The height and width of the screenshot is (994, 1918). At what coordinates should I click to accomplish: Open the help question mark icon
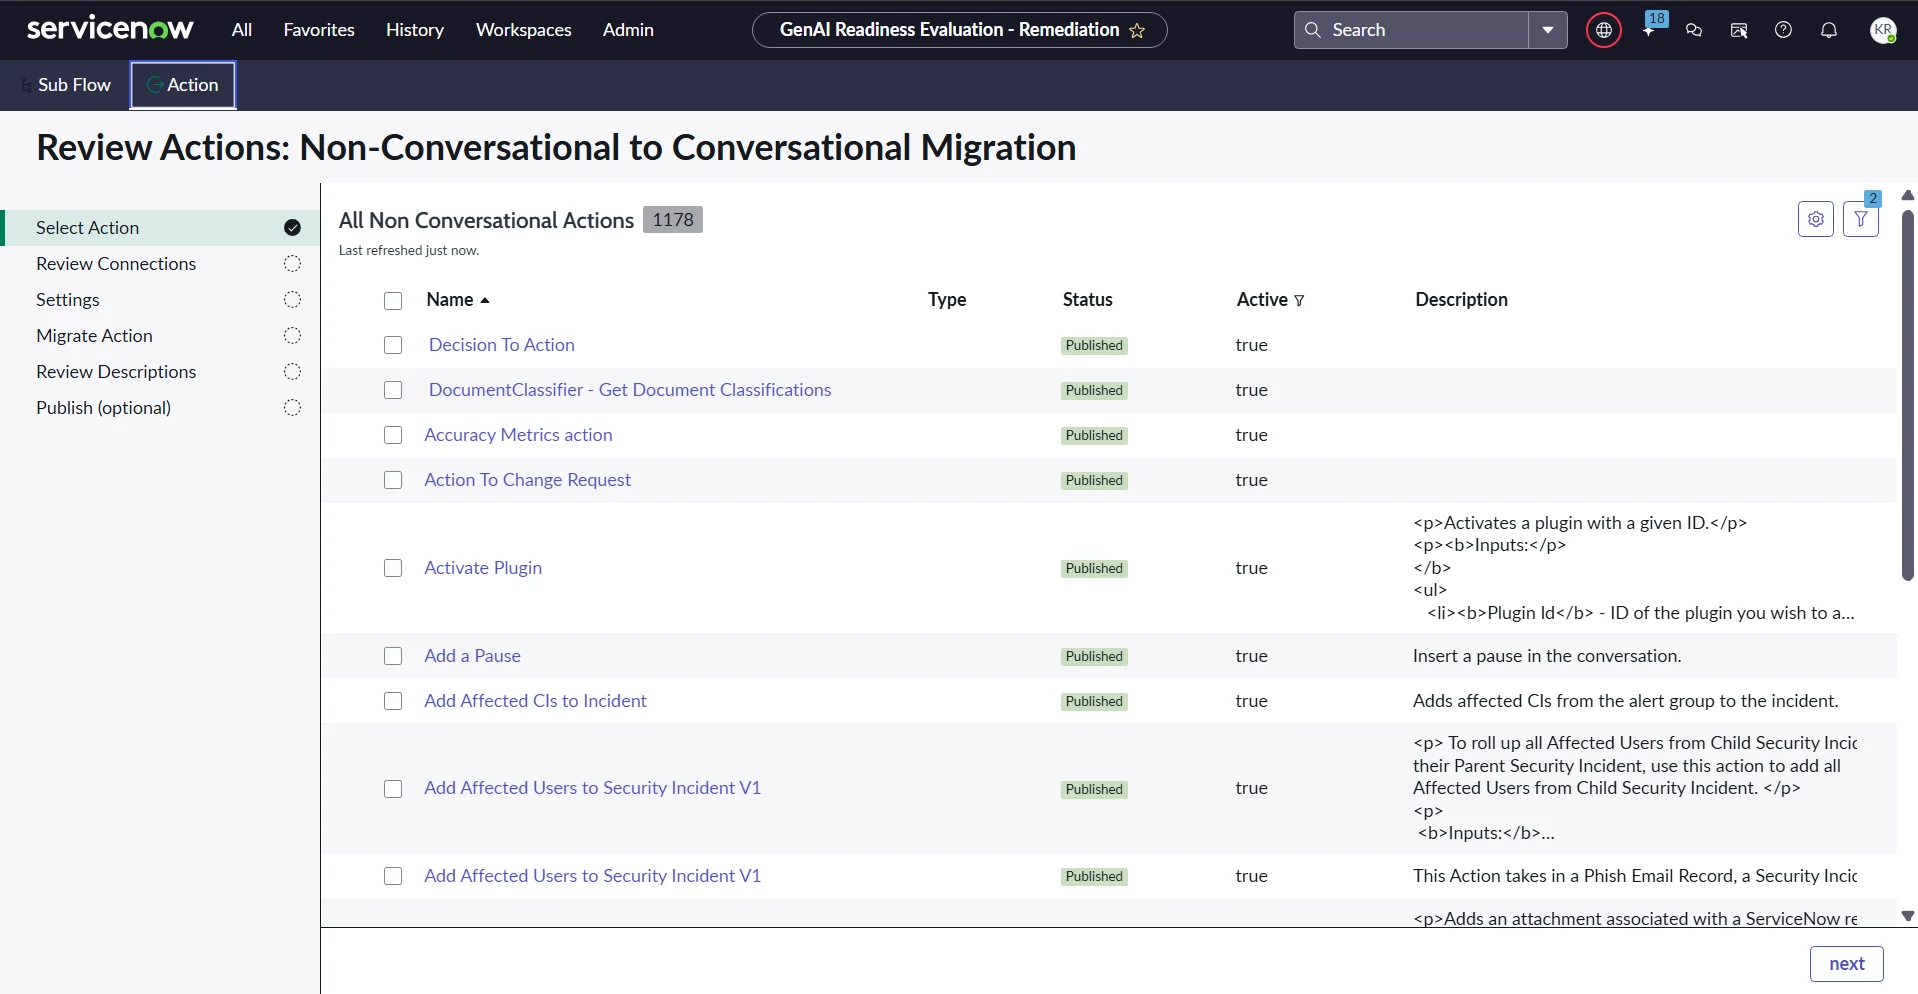click(x=1783, y=30)
